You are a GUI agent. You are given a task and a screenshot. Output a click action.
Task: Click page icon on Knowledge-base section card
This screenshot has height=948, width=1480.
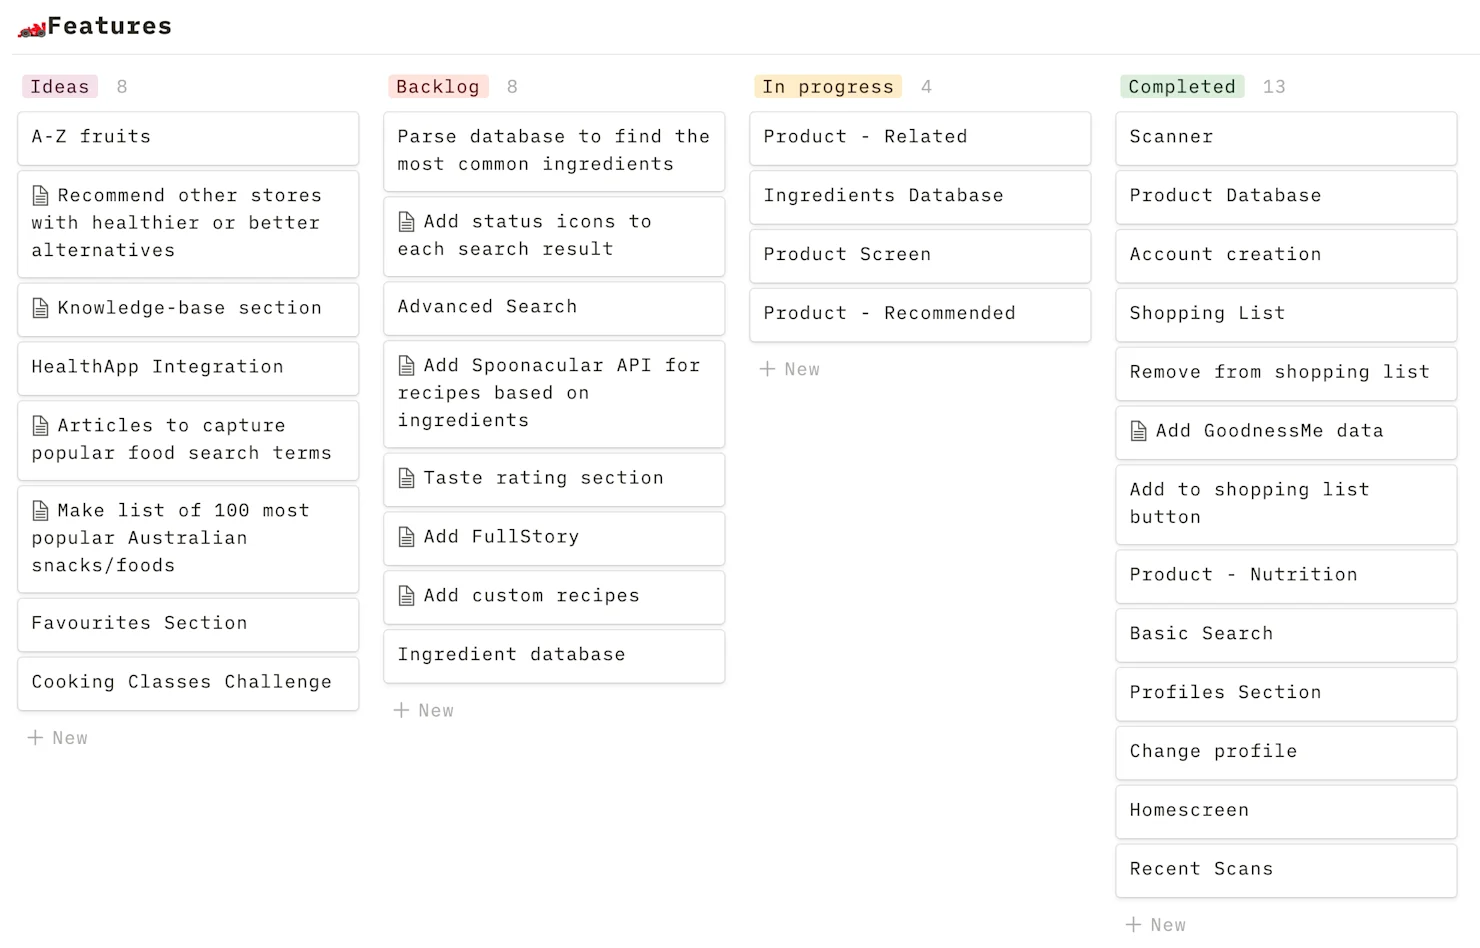41,308
